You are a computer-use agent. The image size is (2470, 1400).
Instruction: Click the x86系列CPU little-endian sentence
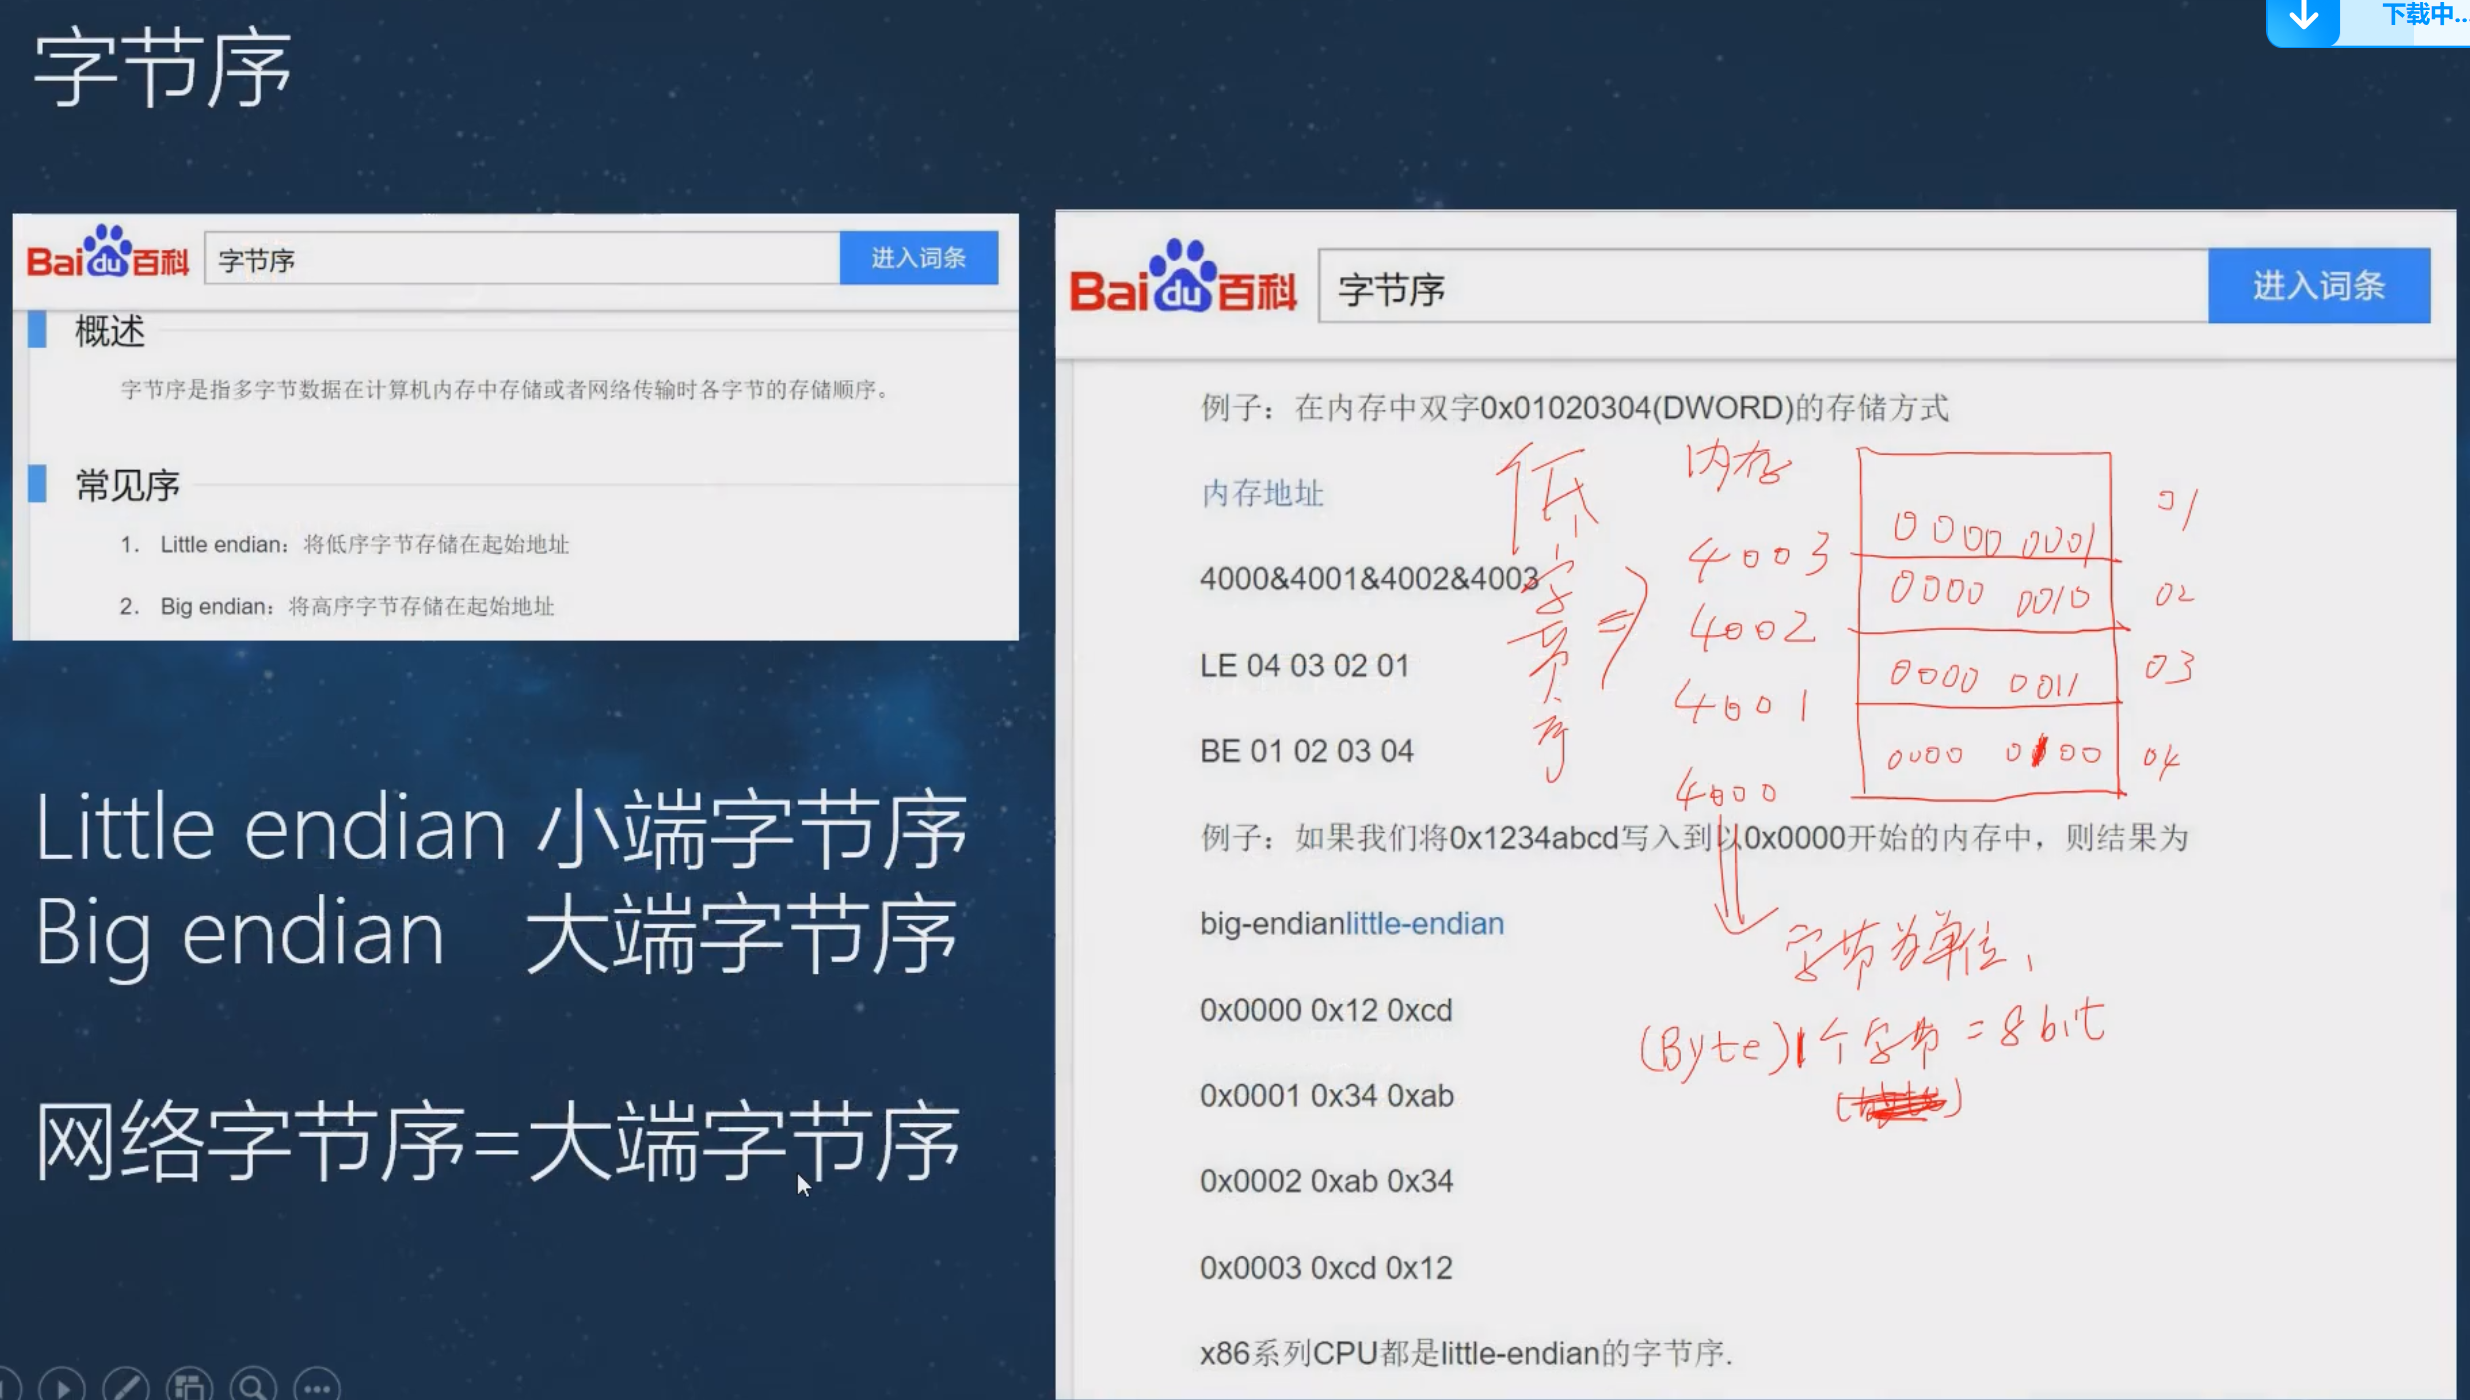pyautogui.click(x=1466, y=1353)
